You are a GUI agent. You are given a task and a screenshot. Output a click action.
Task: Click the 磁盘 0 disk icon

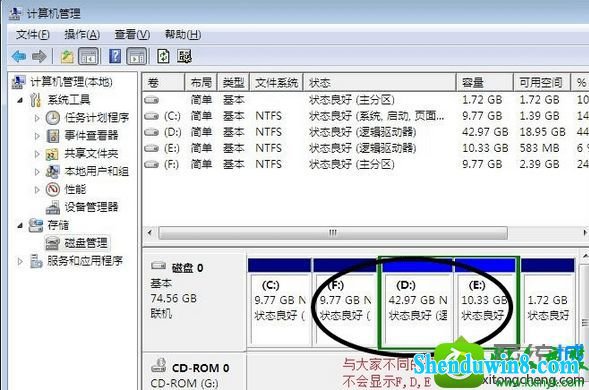tap(159, 266)
